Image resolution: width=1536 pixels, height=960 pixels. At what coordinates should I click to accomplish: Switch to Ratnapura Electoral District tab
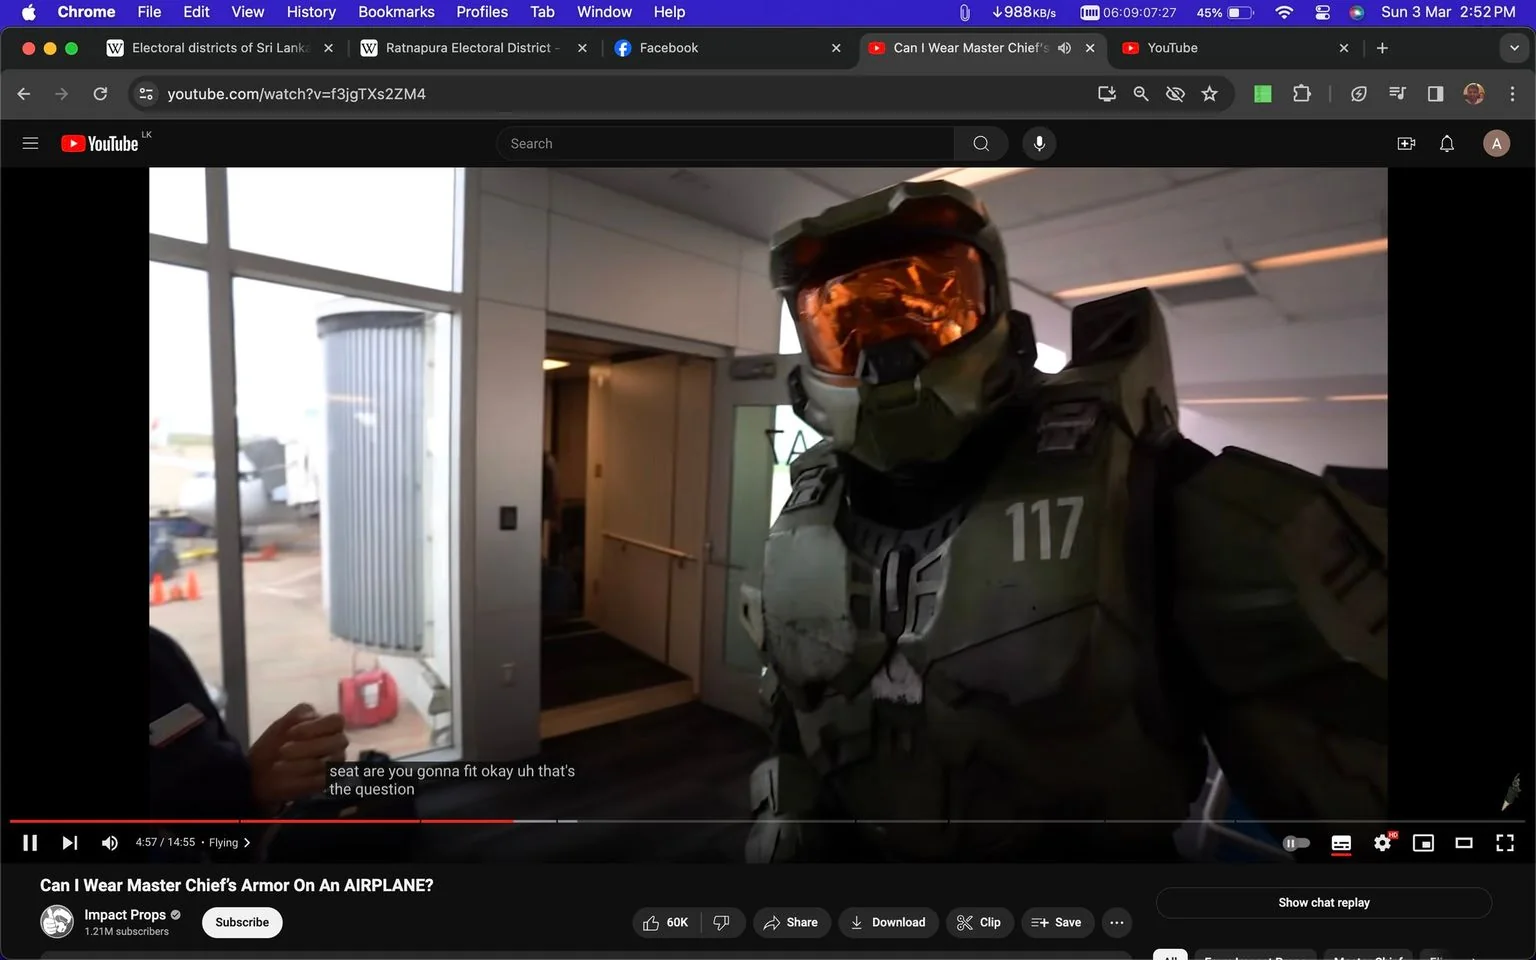pos(472,48)
